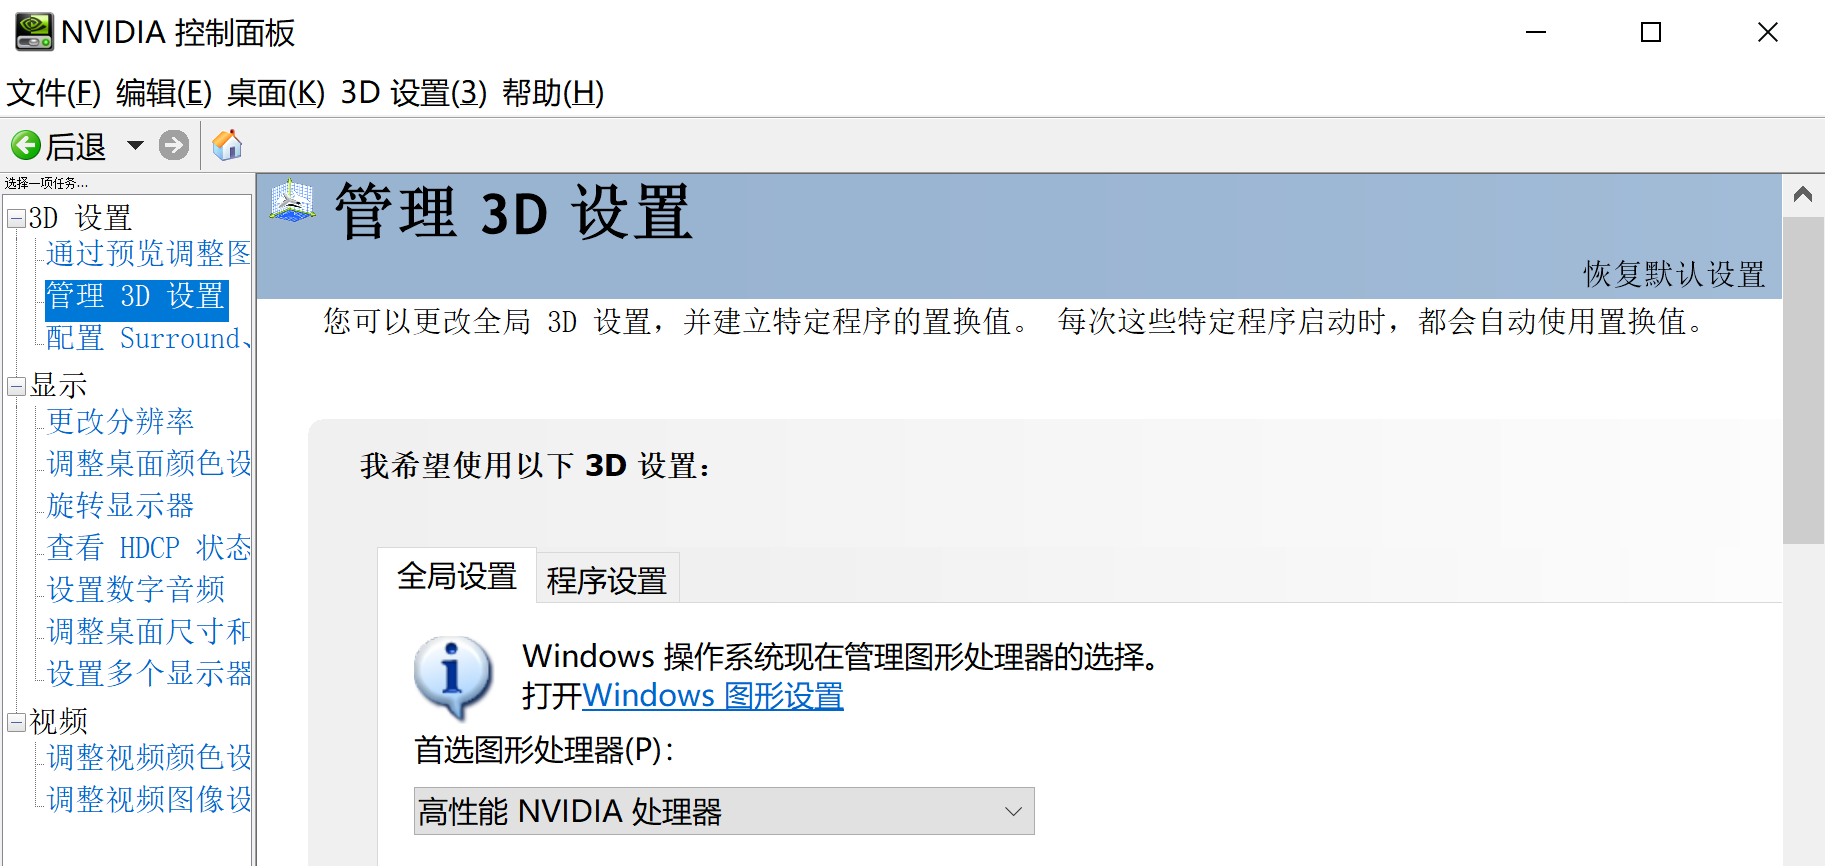Viewport: 1825px width, 866px height.
Task: Click the dropdown arrow beside the Back button
Action: pos(136,145)
